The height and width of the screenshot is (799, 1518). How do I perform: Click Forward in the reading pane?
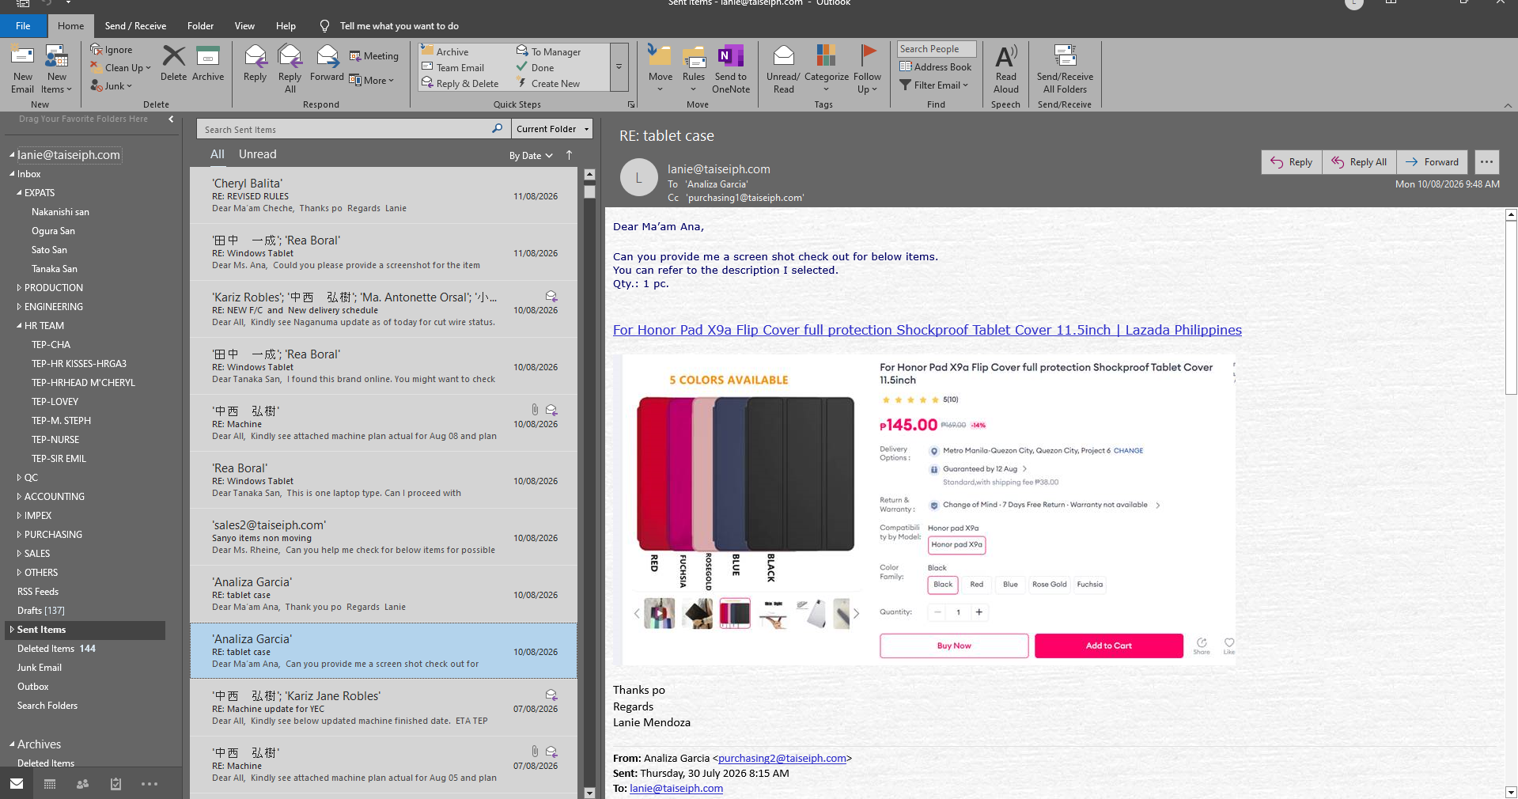click(x=1432, y=162)
